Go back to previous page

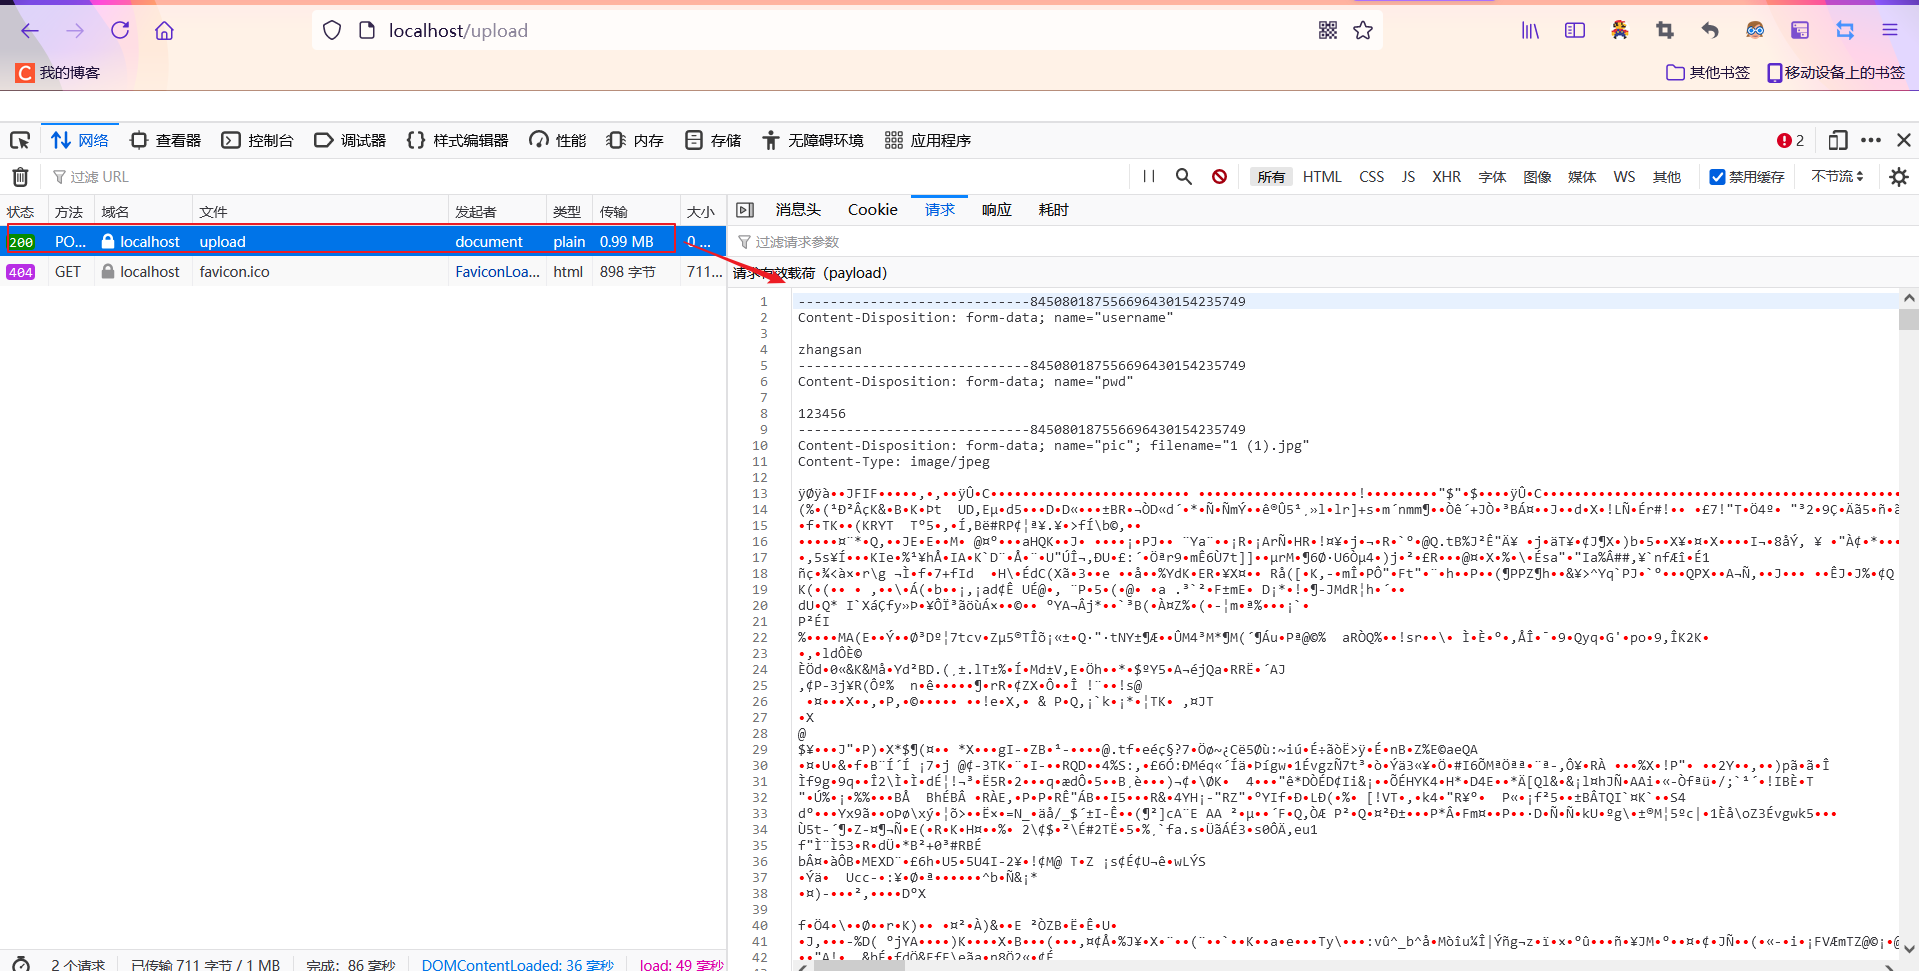[30, 31]
